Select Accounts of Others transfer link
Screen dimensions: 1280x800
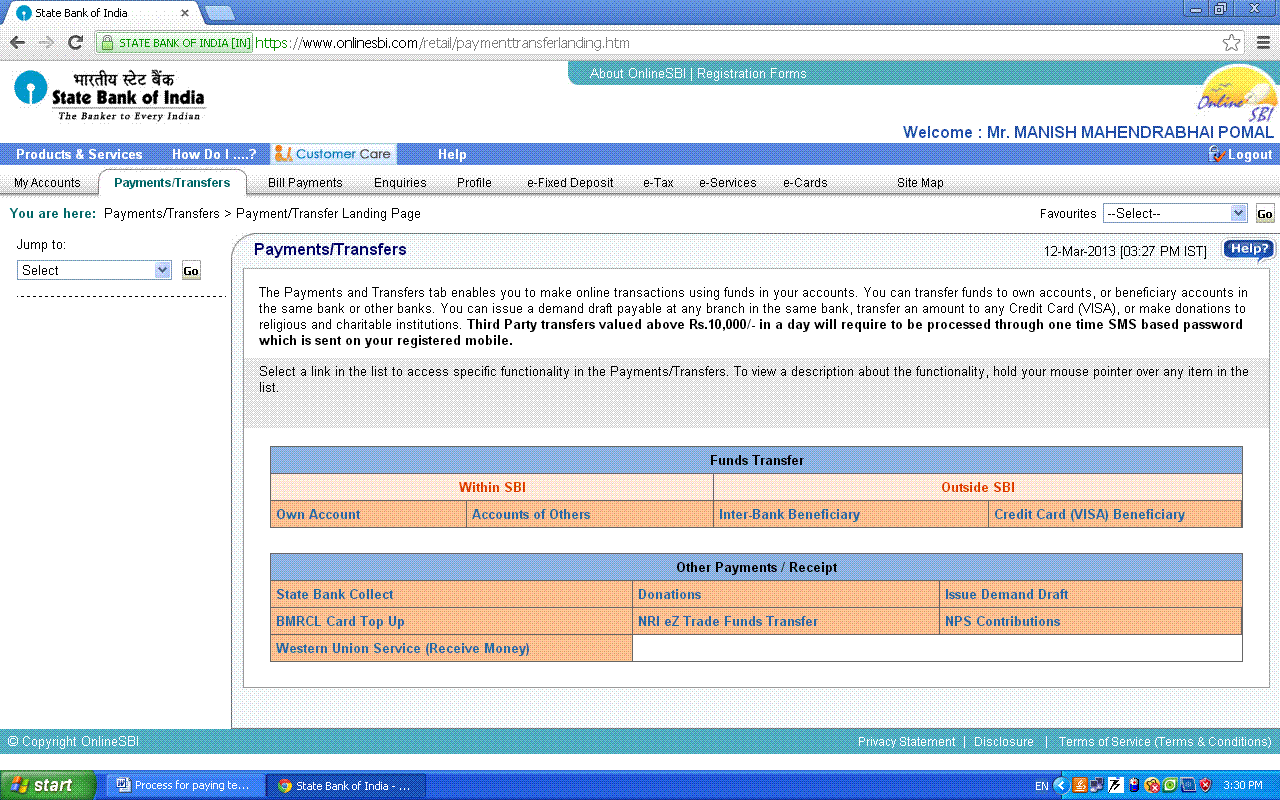531,514
